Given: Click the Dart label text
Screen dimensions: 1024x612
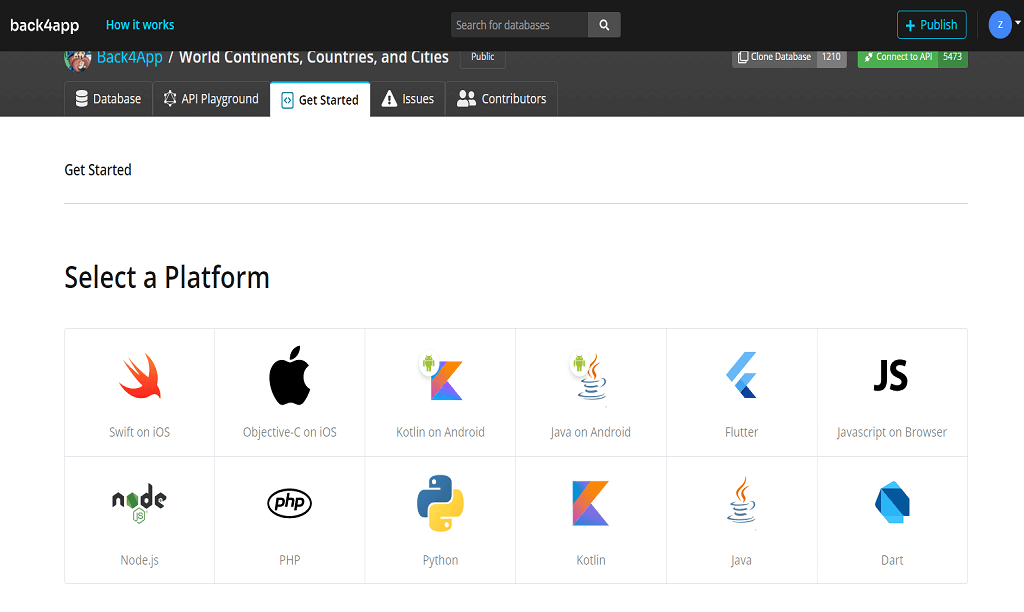Looking at the screenshot, I should (892, 560).
